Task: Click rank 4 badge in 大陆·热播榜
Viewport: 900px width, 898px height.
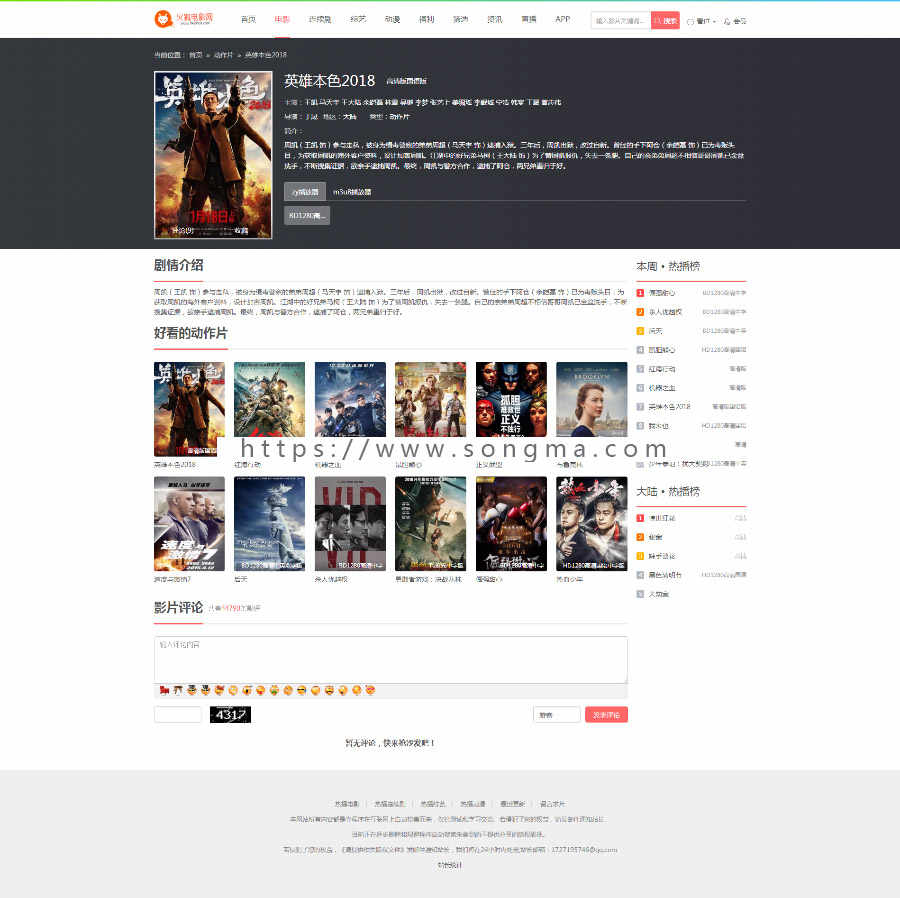Action: tap(640, 575)
